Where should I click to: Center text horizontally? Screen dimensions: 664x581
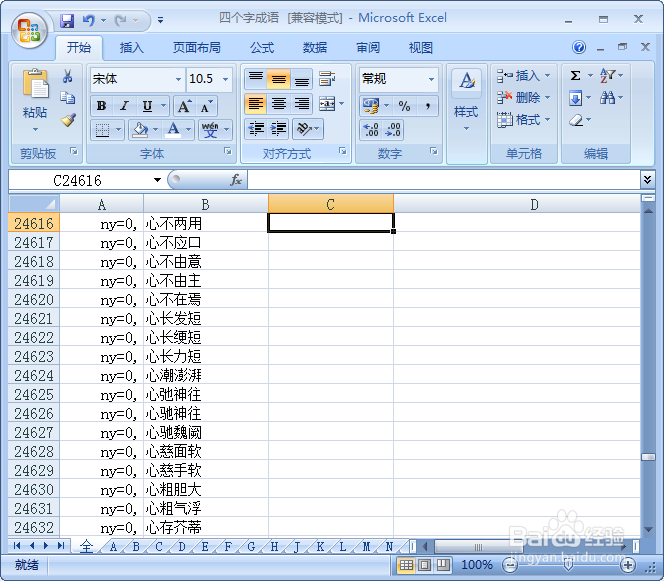tap(279, 104)
